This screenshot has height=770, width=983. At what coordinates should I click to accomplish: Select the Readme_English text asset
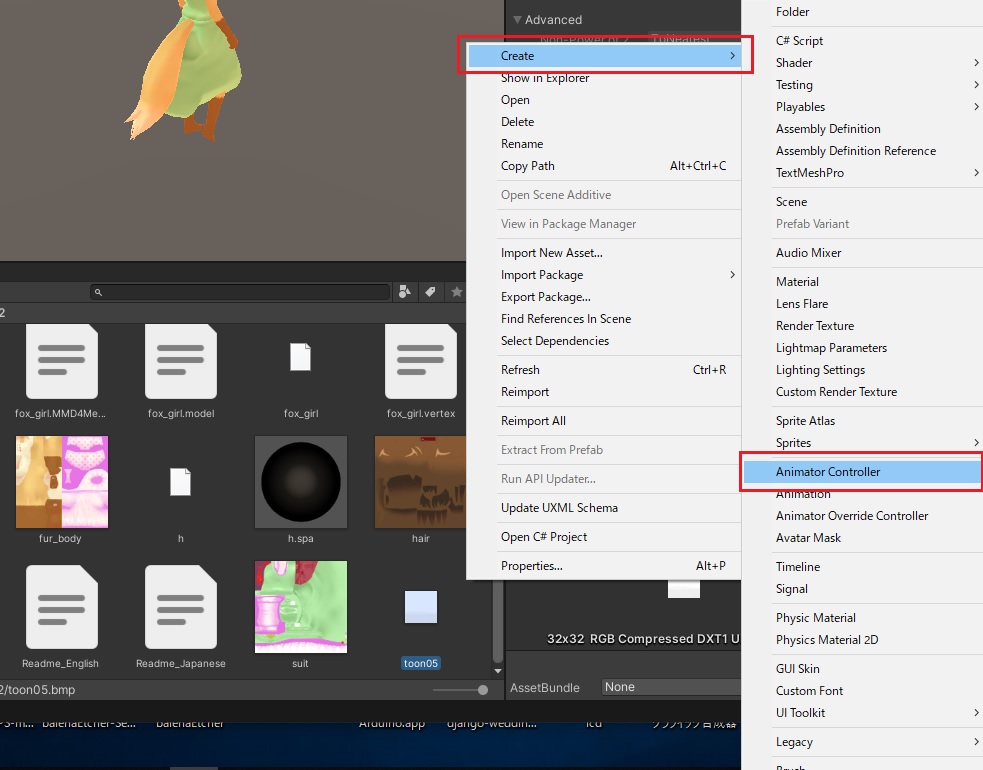(x=61, y=607)
